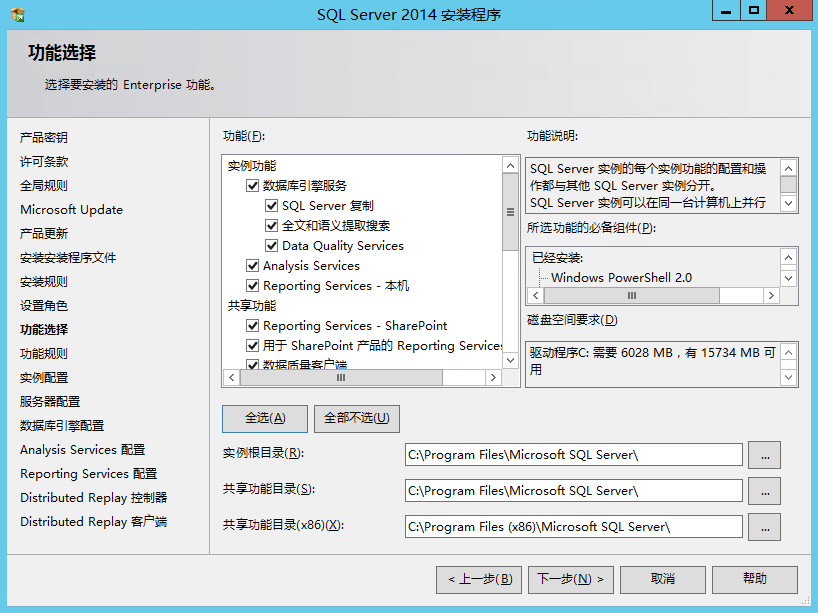
Task: Toggle Analysis Services checkbox
Action: (x=252, y=266)
